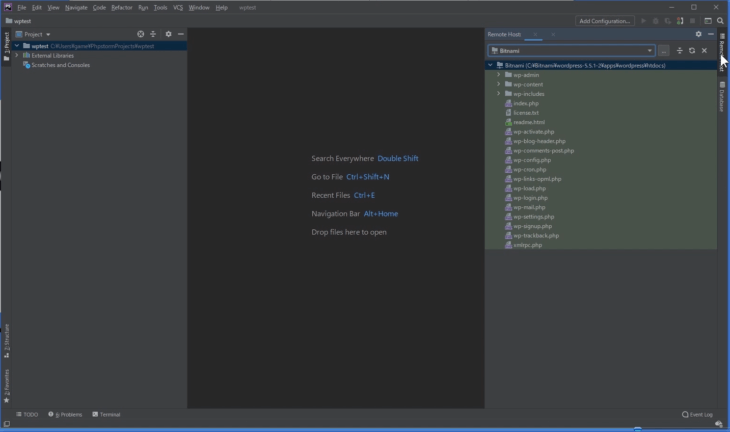730x432 pixels.
Task: Expand External Libraries node
Action: (17, 55)
